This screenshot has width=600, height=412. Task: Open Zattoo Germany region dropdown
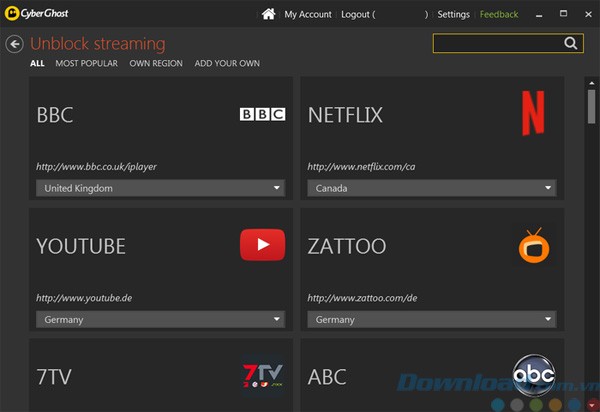point(431,319)
